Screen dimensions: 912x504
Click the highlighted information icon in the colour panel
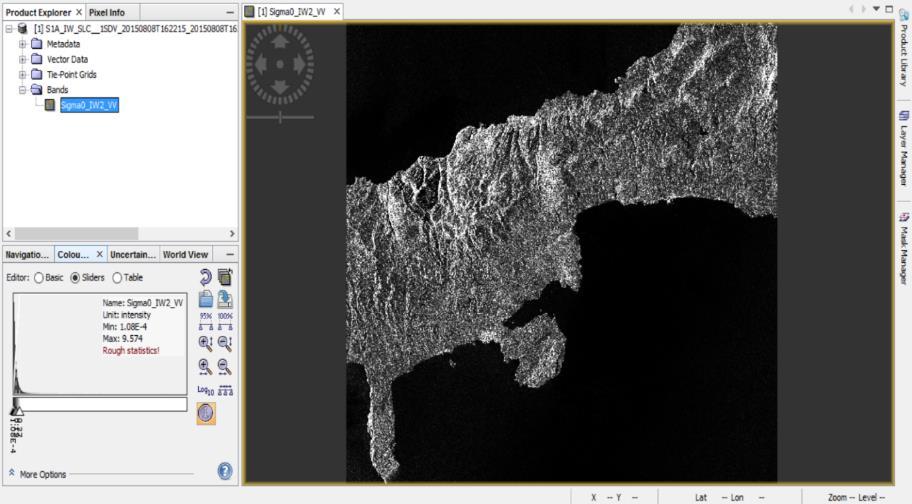206,413
